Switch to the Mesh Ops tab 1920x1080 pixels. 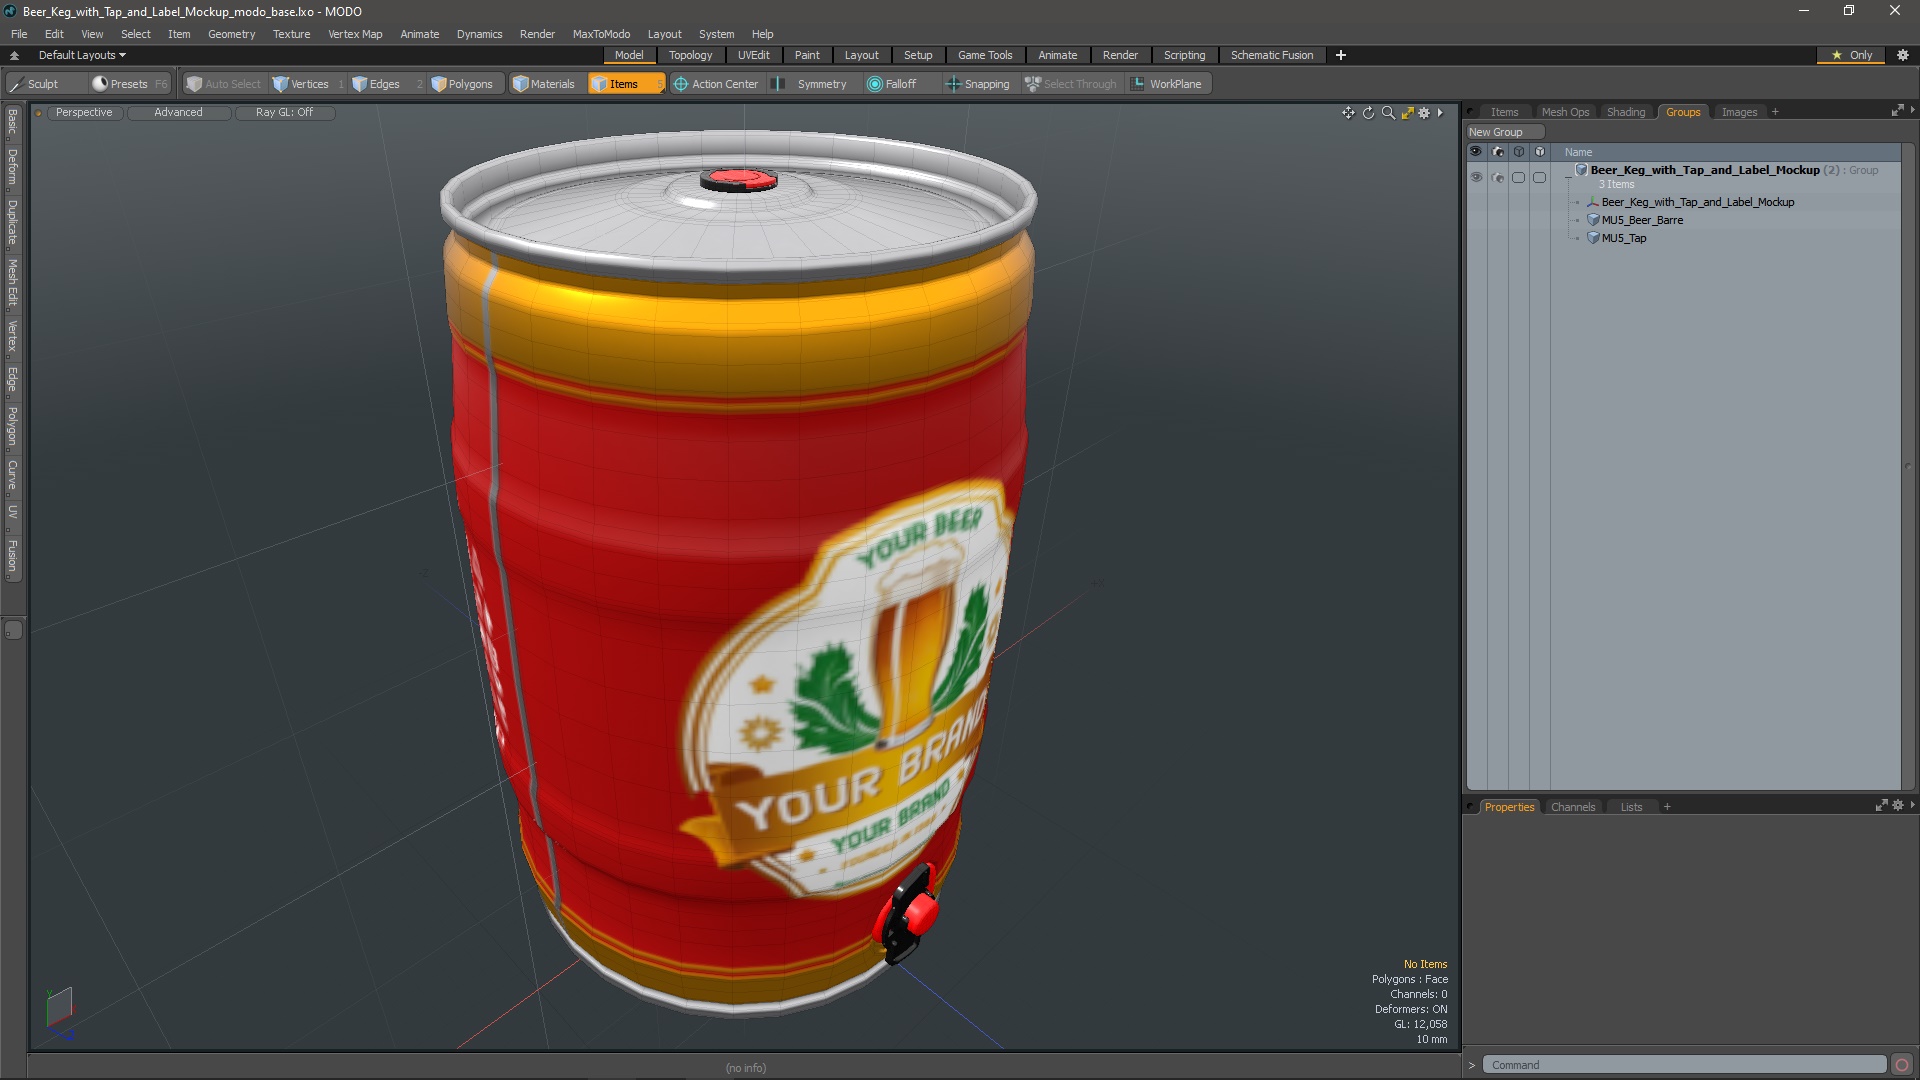[x=1565, y=112]
